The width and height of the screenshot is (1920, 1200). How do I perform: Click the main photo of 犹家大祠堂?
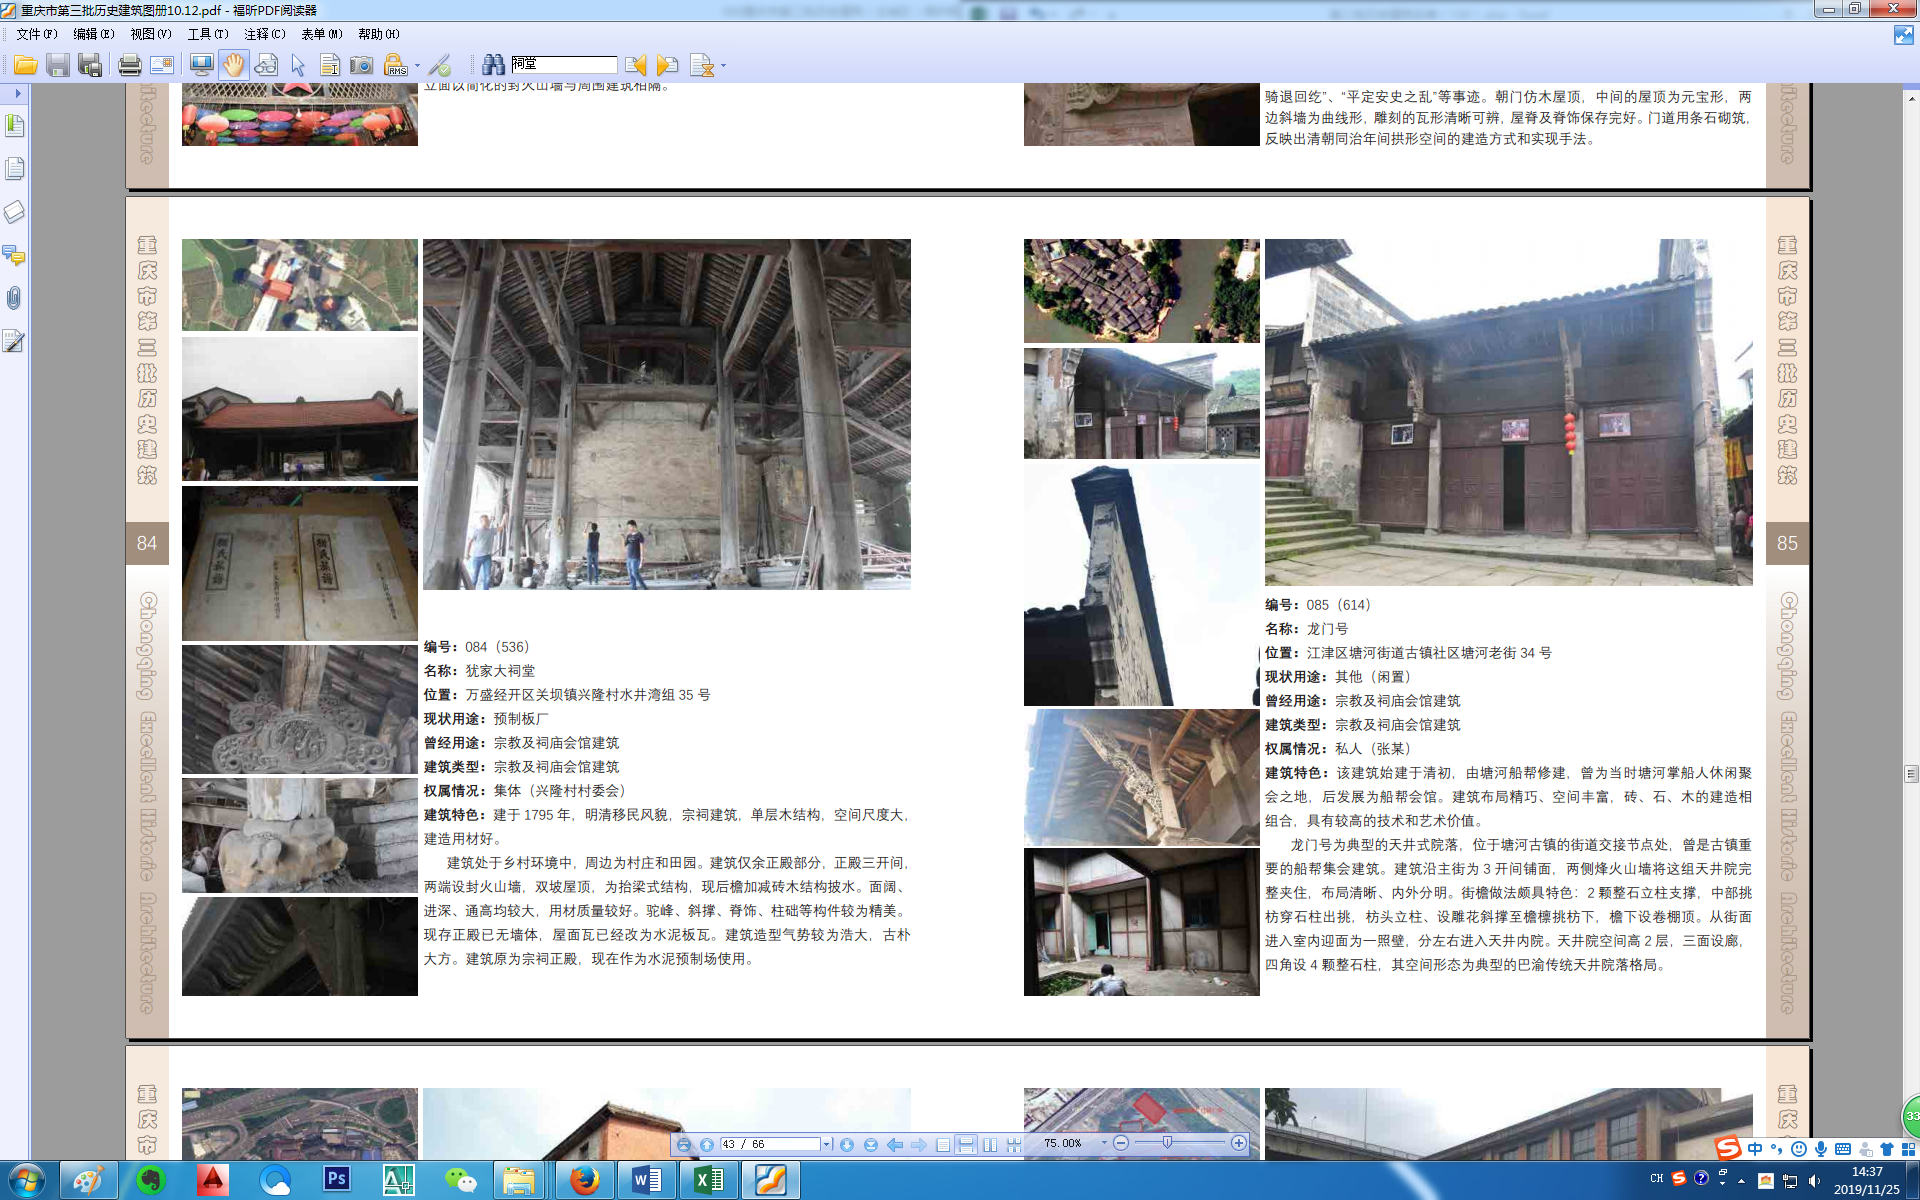pyautogui.click(x=667, y=414)
